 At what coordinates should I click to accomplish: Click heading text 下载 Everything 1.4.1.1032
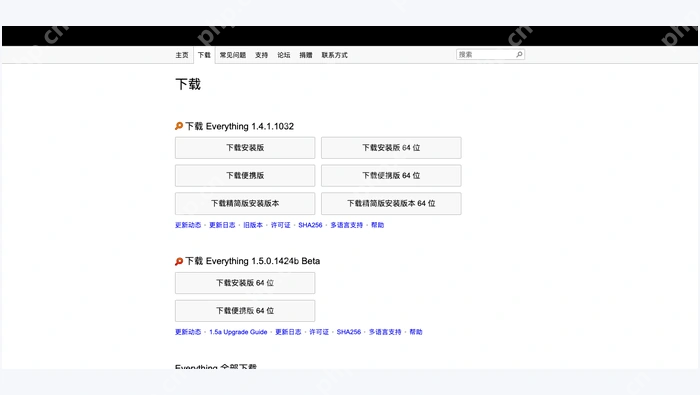(x=239, y=126)
